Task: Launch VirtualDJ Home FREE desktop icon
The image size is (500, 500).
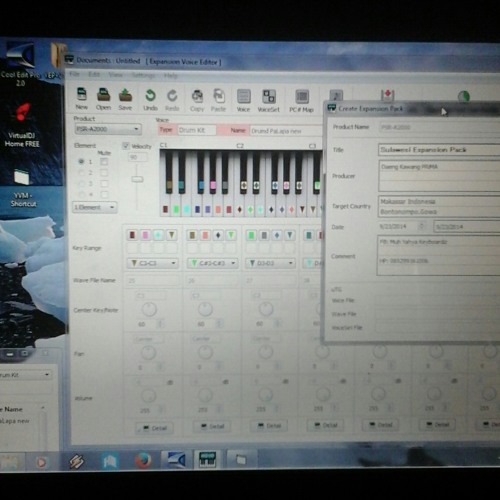Action: coord(22,125)
